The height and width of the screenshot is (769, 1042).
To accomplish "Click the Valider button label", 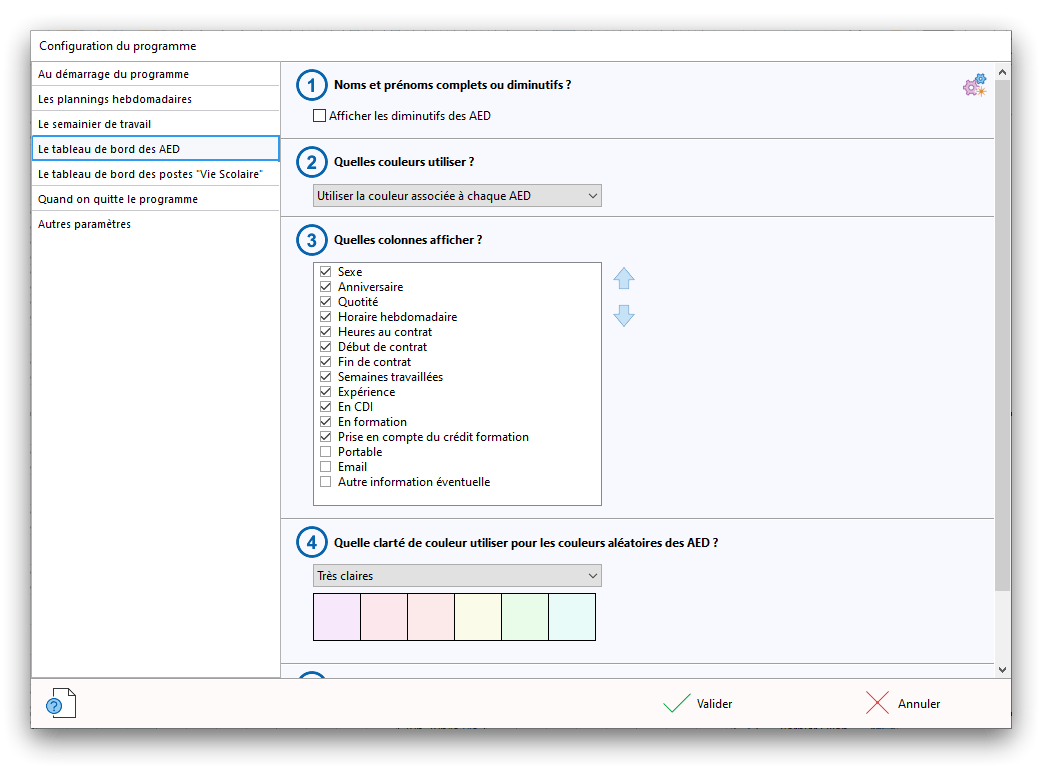I will click(x=714, y=704).
